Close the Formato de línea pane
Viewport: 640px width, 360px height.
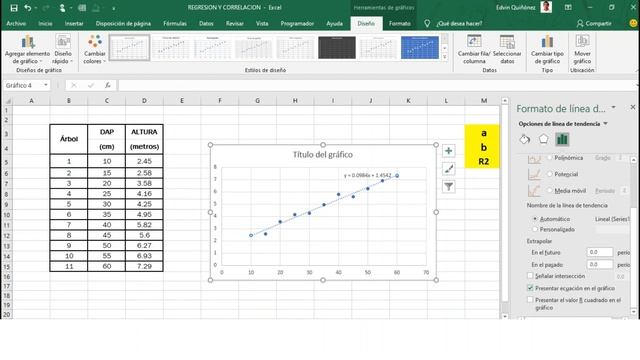pos(633,107)
